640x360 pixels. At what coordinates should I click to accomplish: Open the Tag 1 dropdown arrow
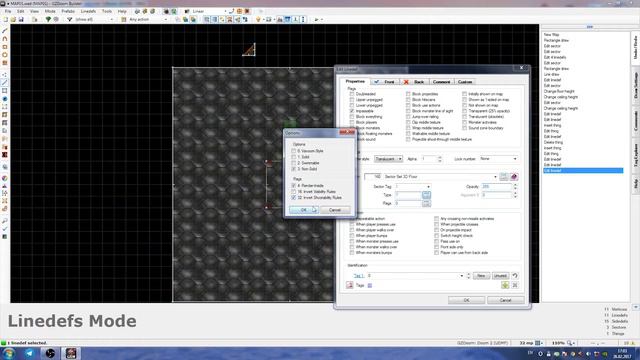(462, 276)
